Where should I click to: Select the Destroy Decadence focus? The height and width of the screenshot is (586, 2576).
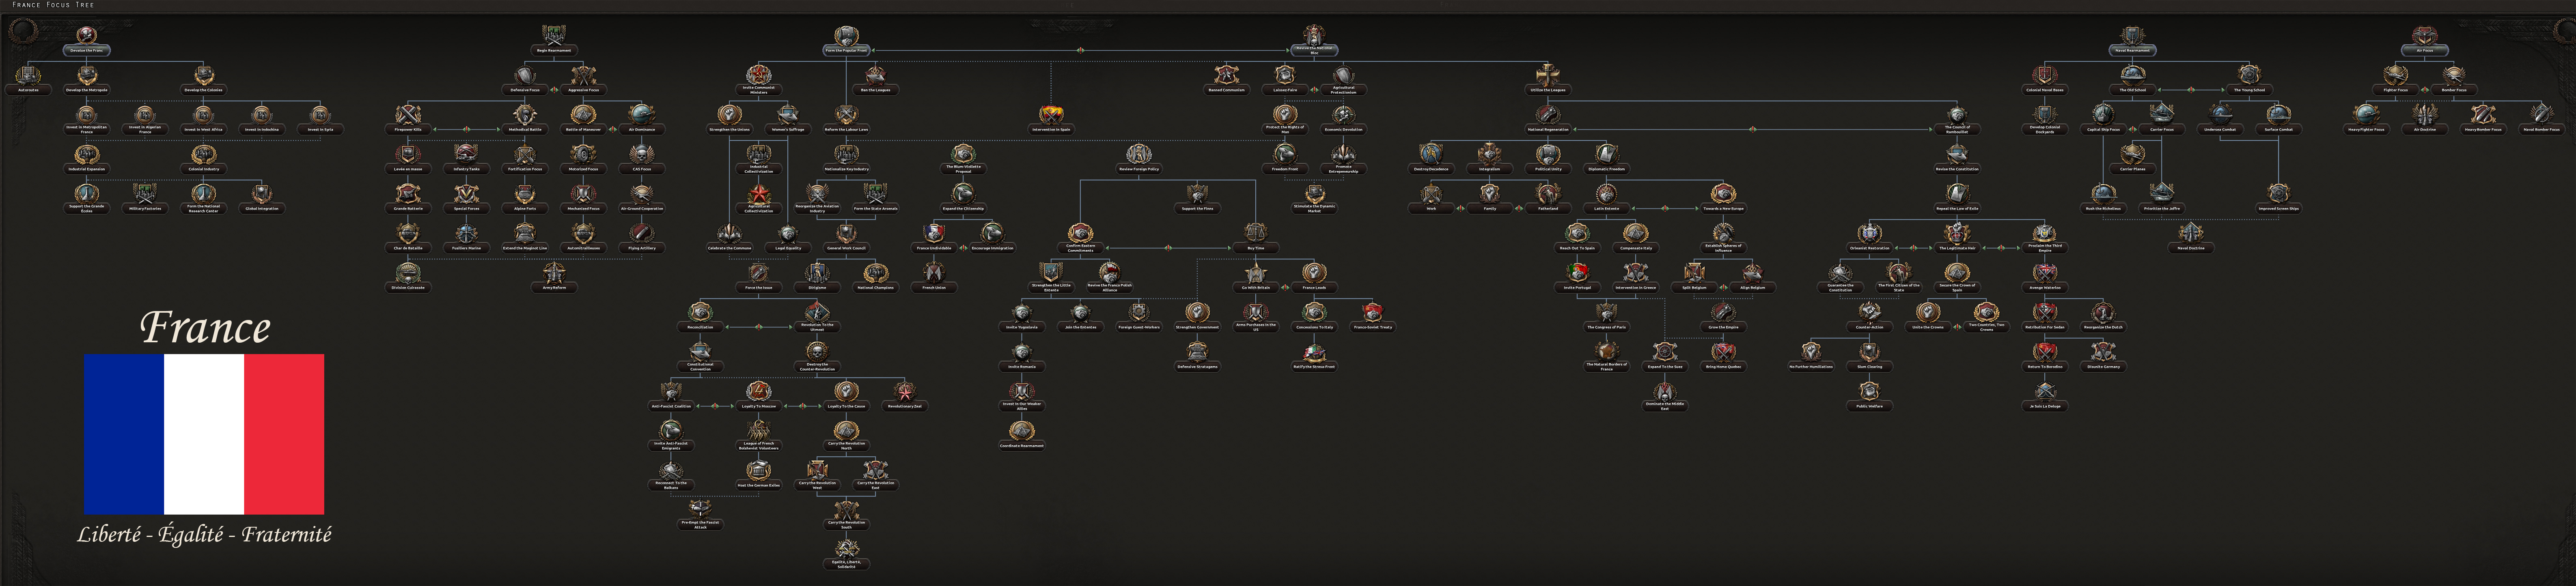[x=1431, y=159]
